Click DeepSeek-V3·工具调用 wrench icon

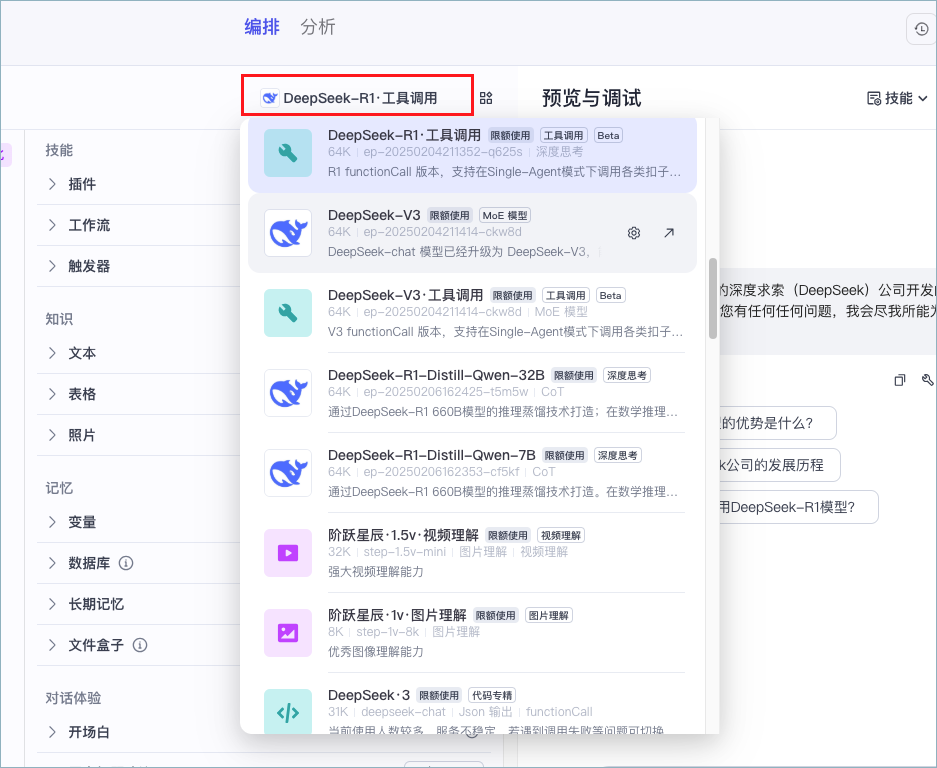(x=287, y=313)
